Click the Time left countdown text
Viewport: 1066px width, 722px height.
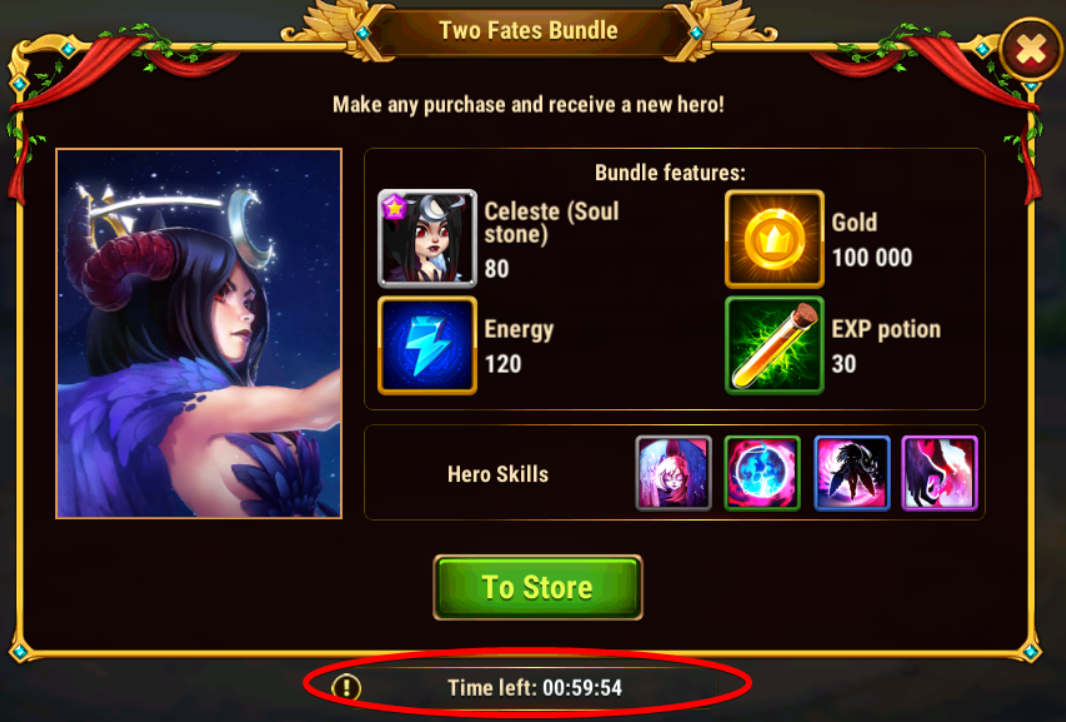point(535,687)
